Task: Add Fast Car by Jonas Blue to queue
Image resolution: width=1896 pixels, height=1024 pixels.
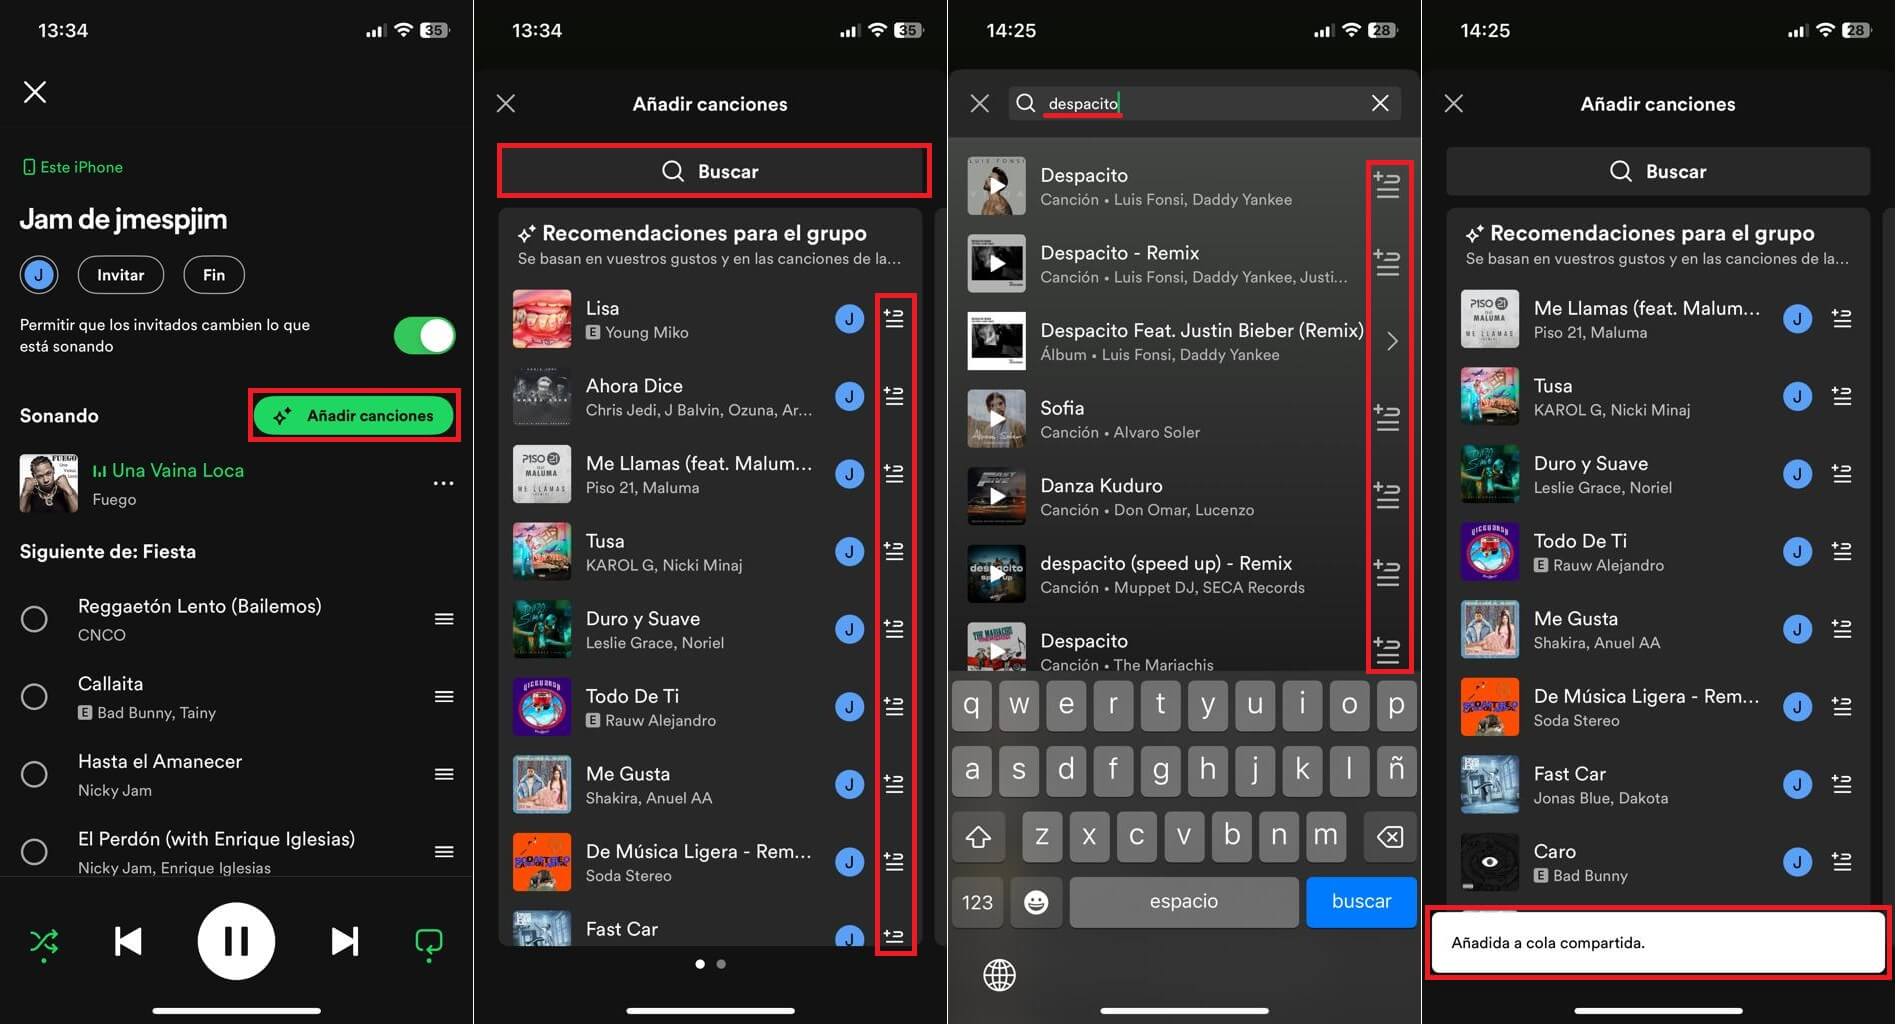Action: [1841, 784]
